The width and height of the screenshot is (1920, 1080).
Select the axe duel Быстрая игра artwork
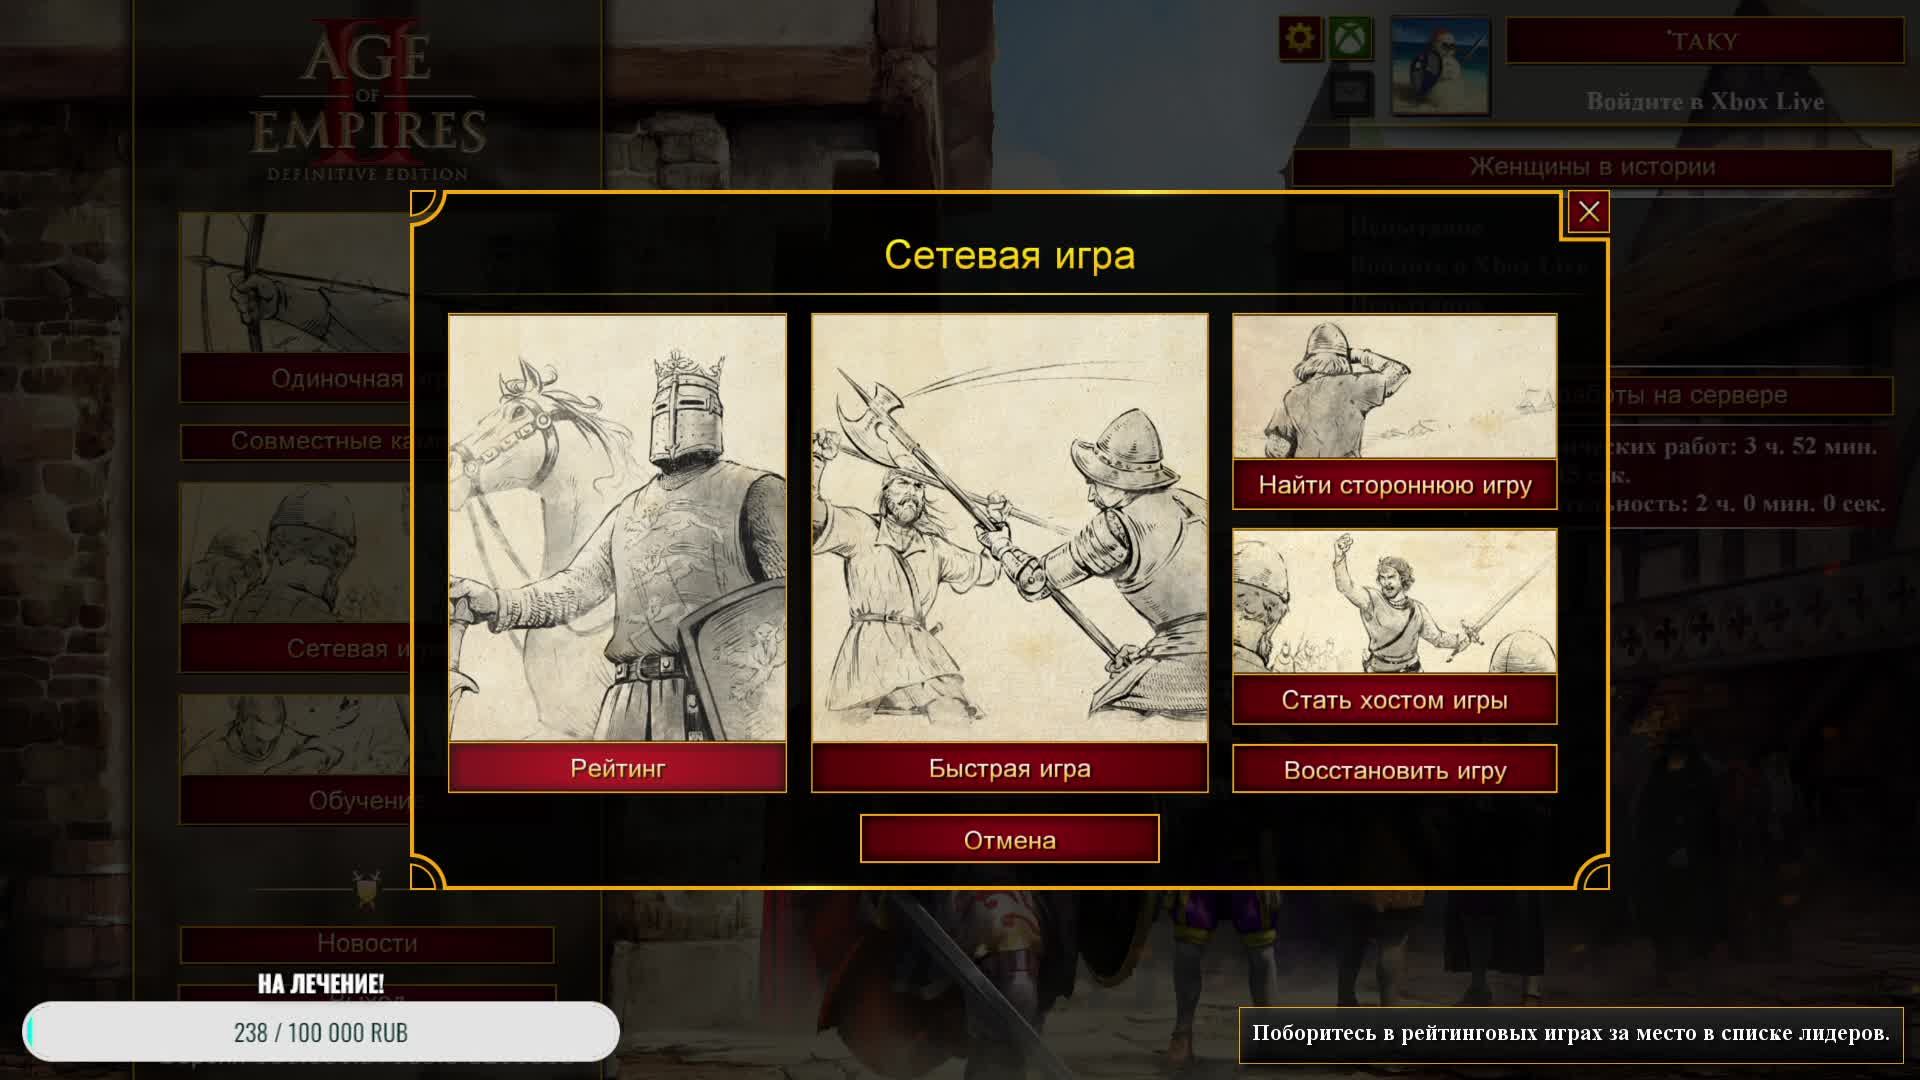[x=1009, y=528]
